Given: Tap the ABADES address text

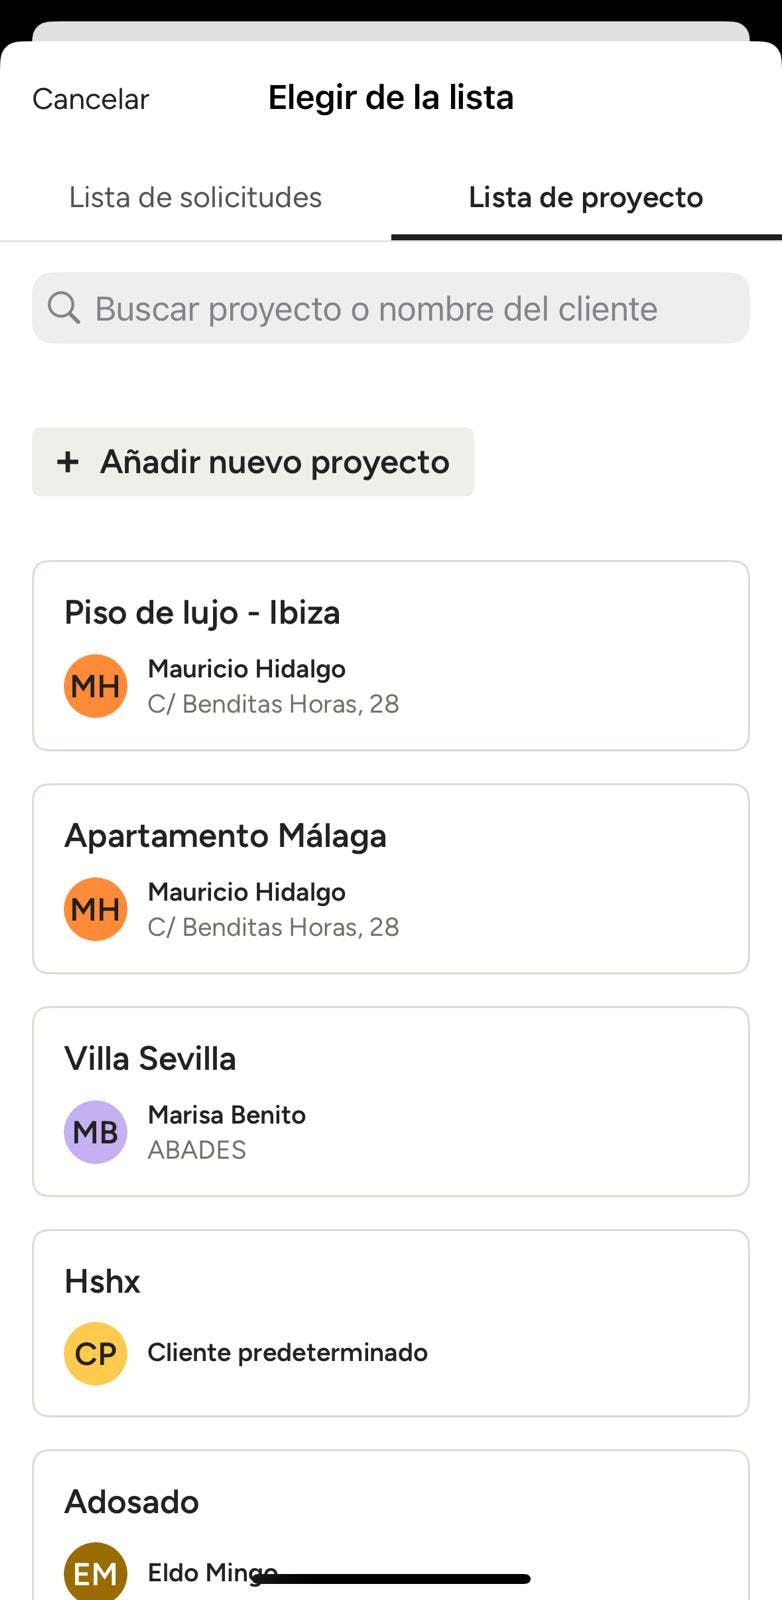Looking at the screenshot, I should [197, 1150].
